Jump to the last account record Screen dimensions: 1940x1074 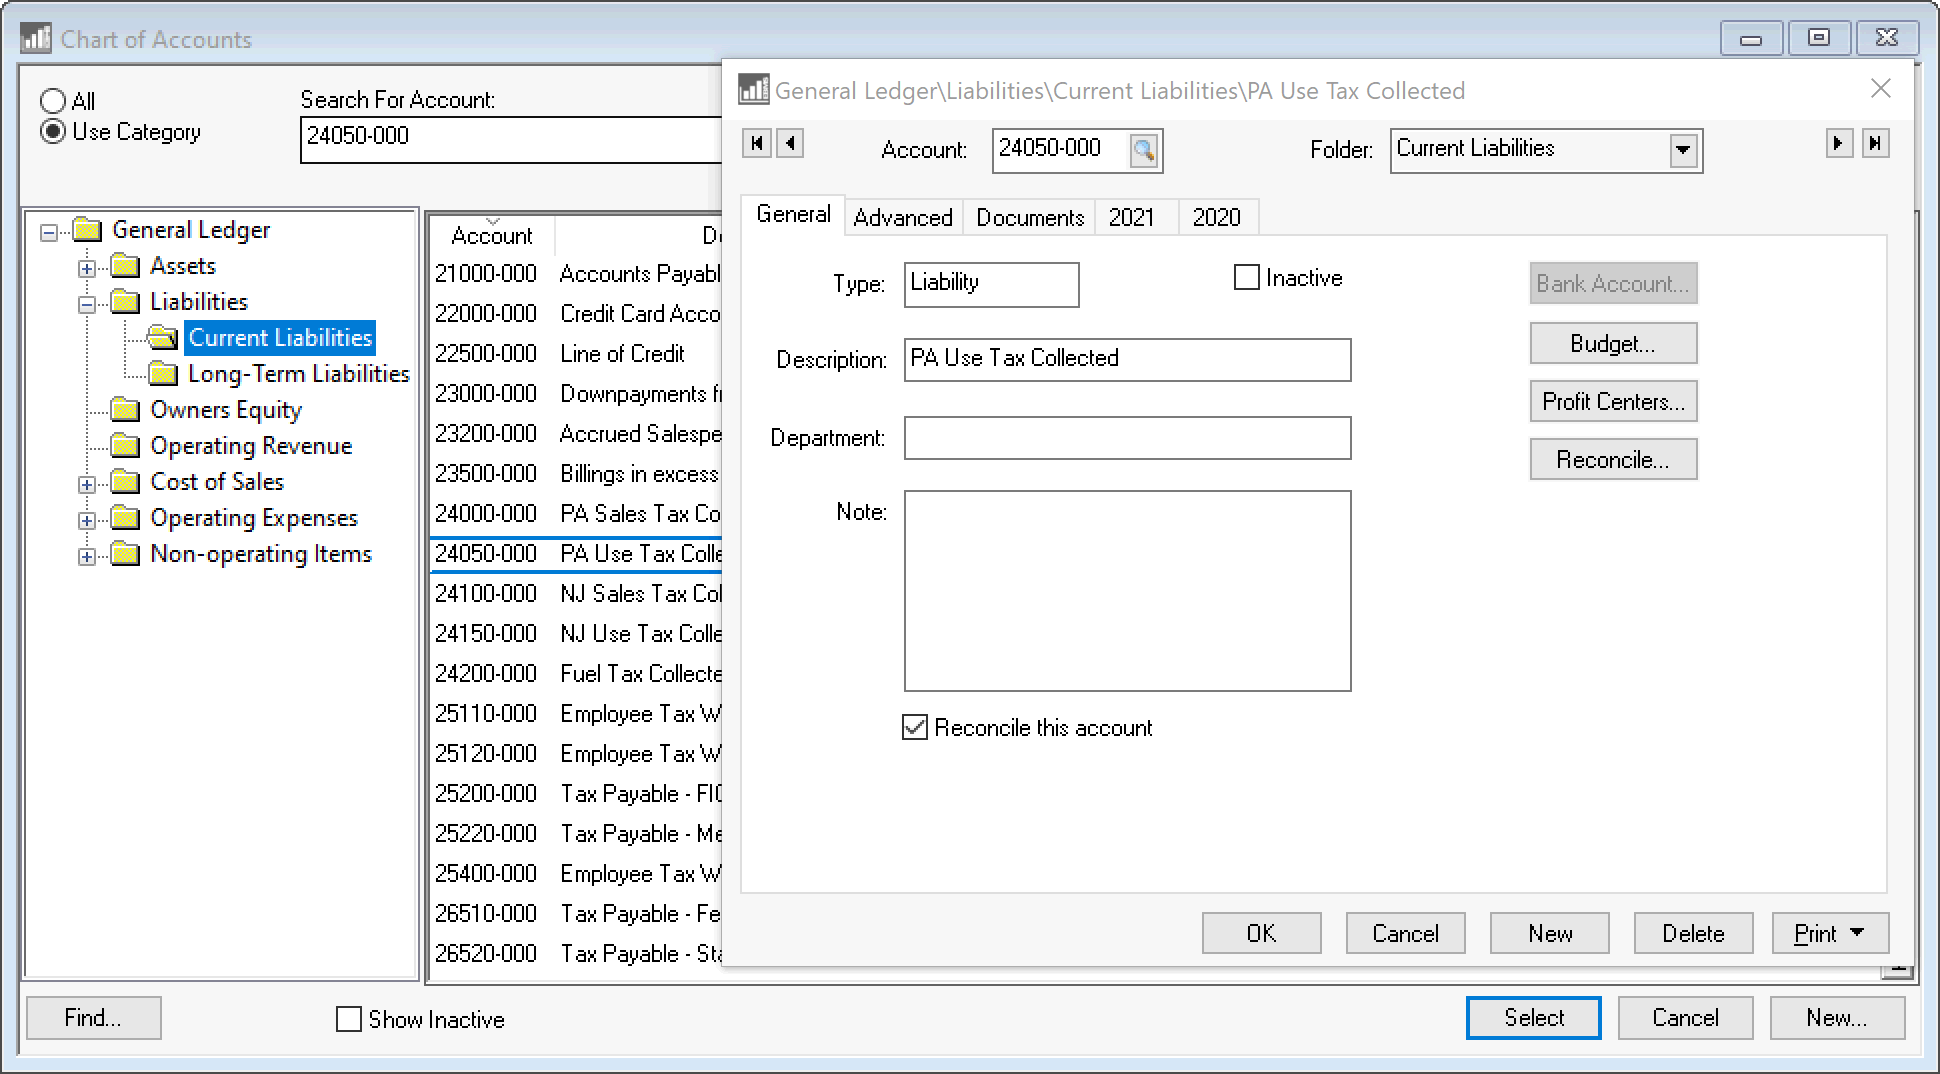(1875, 143)
